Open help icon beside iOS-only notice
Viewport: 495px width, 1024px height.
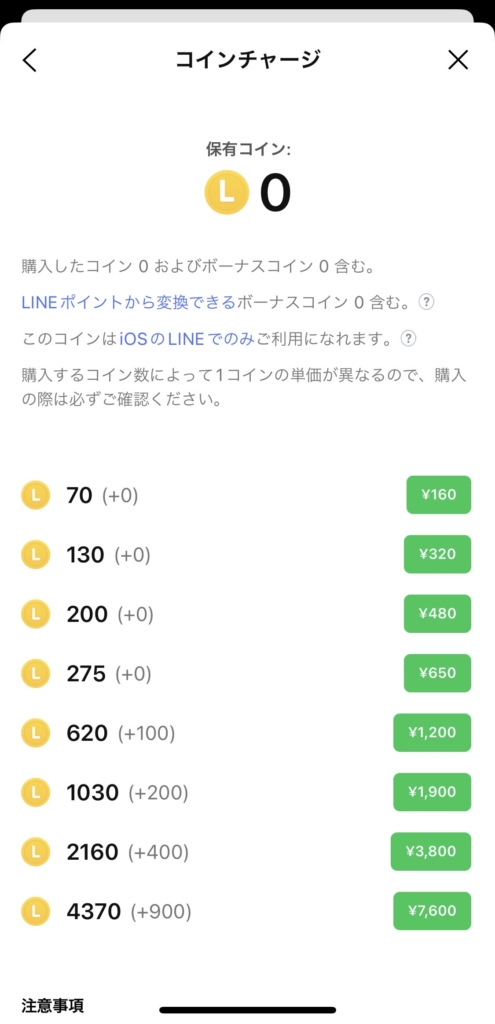(408, 339)
